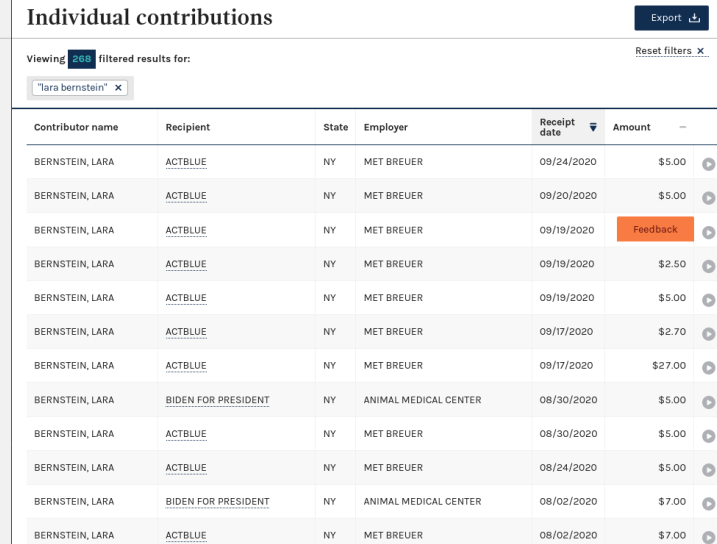Expand details arrow for 09/24/2020 row
717x544 pixels.
pyautogui.click(x=708, y=164)
